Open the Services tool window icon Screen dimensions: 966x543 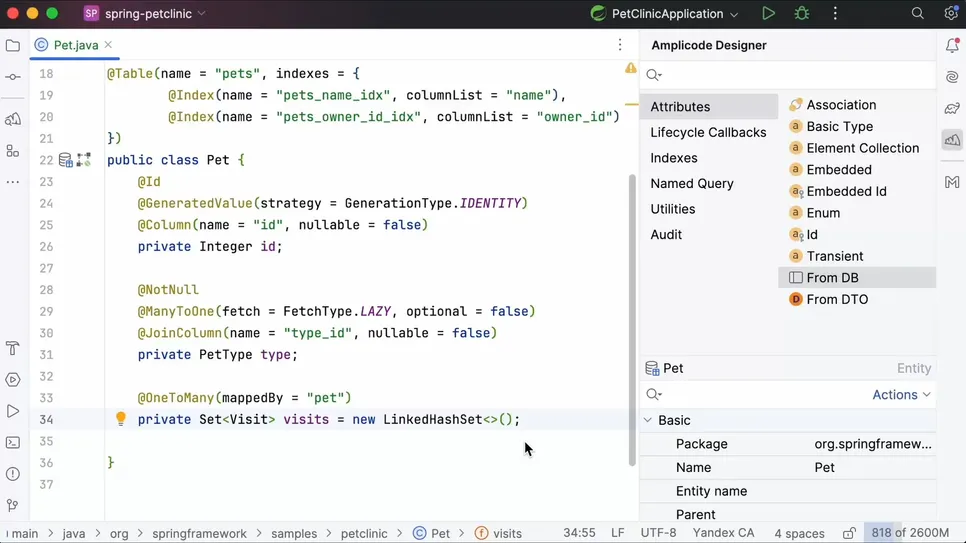(12, 380)
